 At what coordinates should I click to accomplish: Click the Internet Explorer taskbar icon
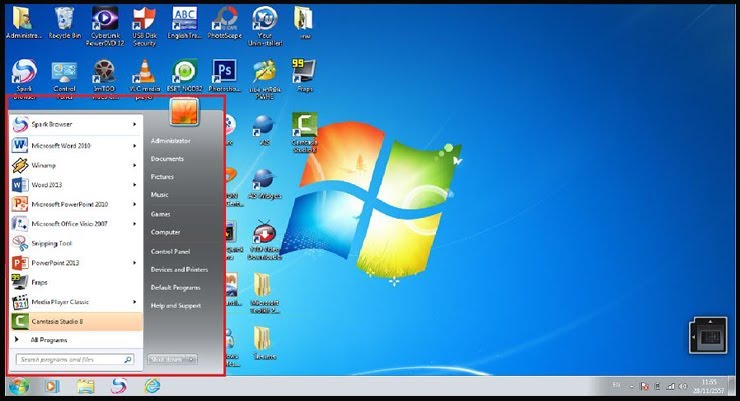152,385
